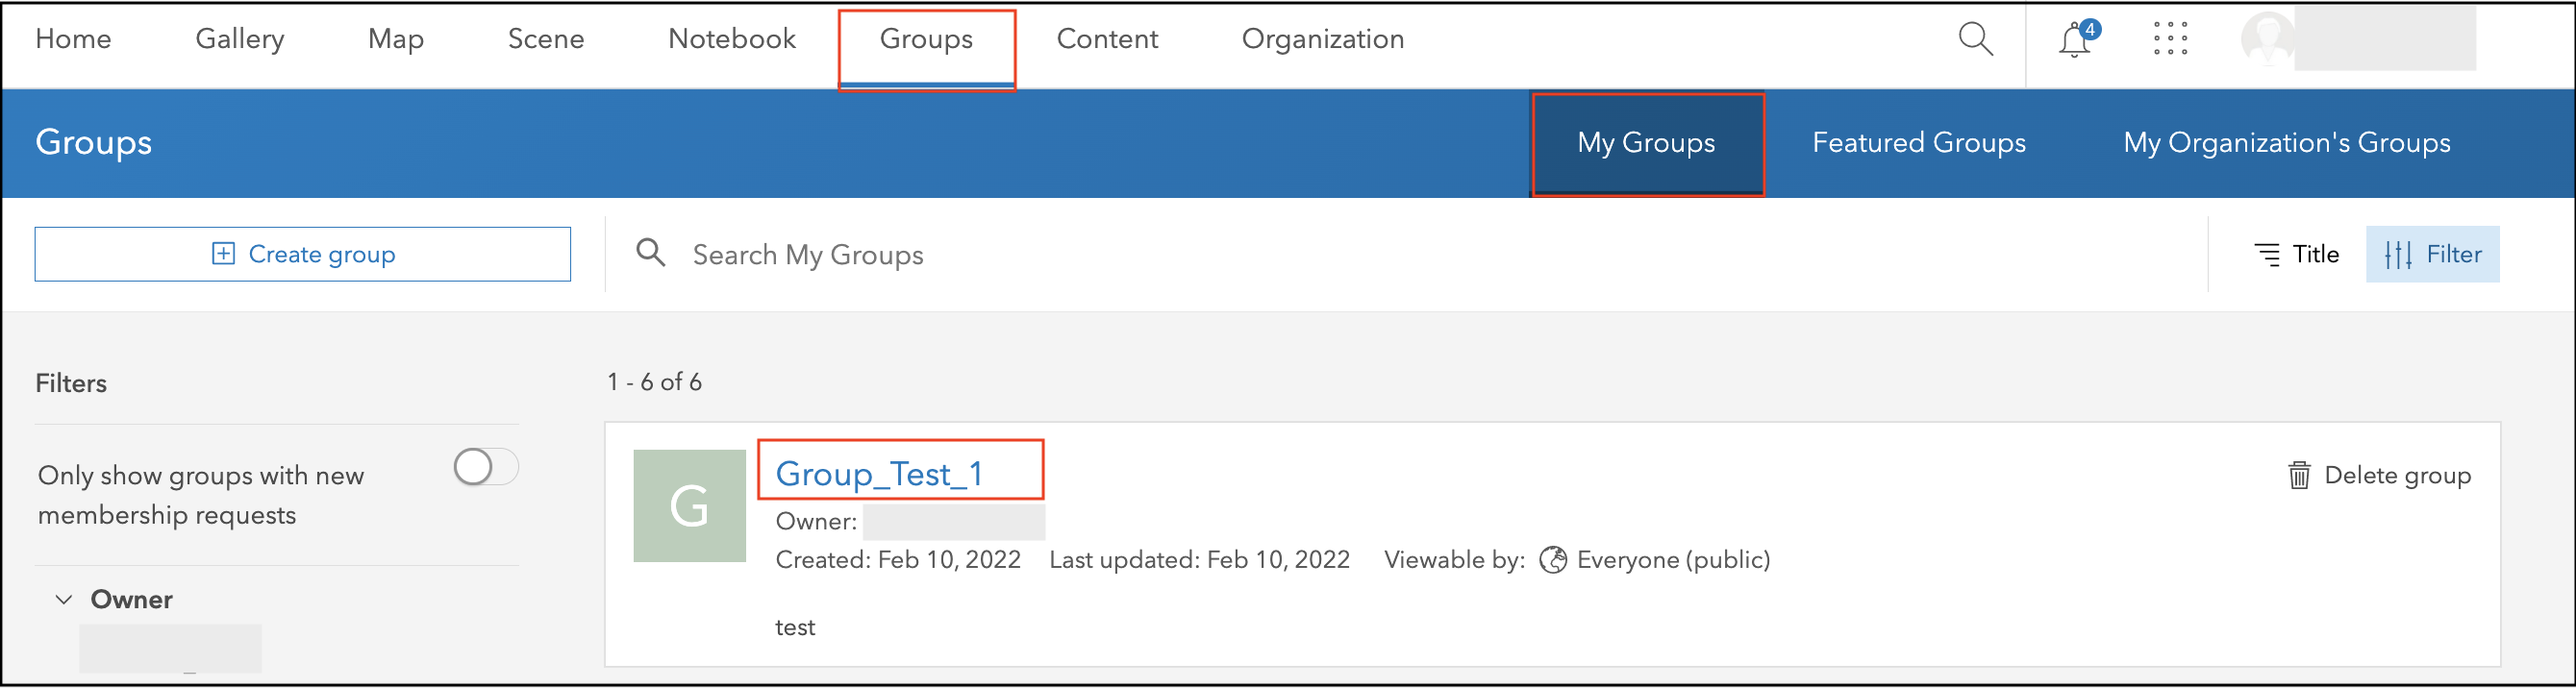Switch to the Featured Groups tab

coord(1918,143)
